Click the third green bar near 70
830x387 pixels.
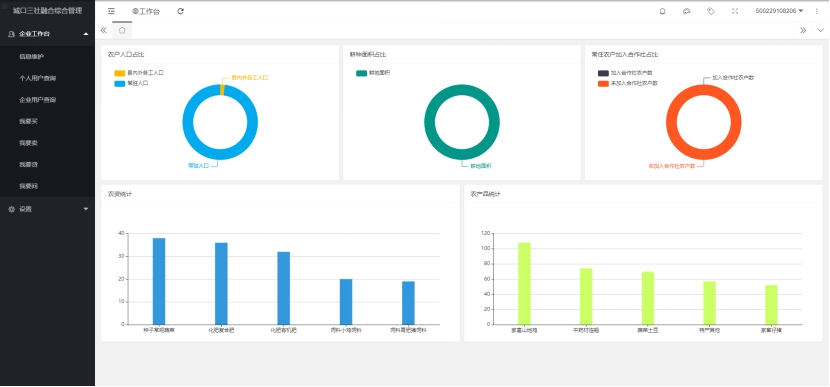(x=648, y=298)
